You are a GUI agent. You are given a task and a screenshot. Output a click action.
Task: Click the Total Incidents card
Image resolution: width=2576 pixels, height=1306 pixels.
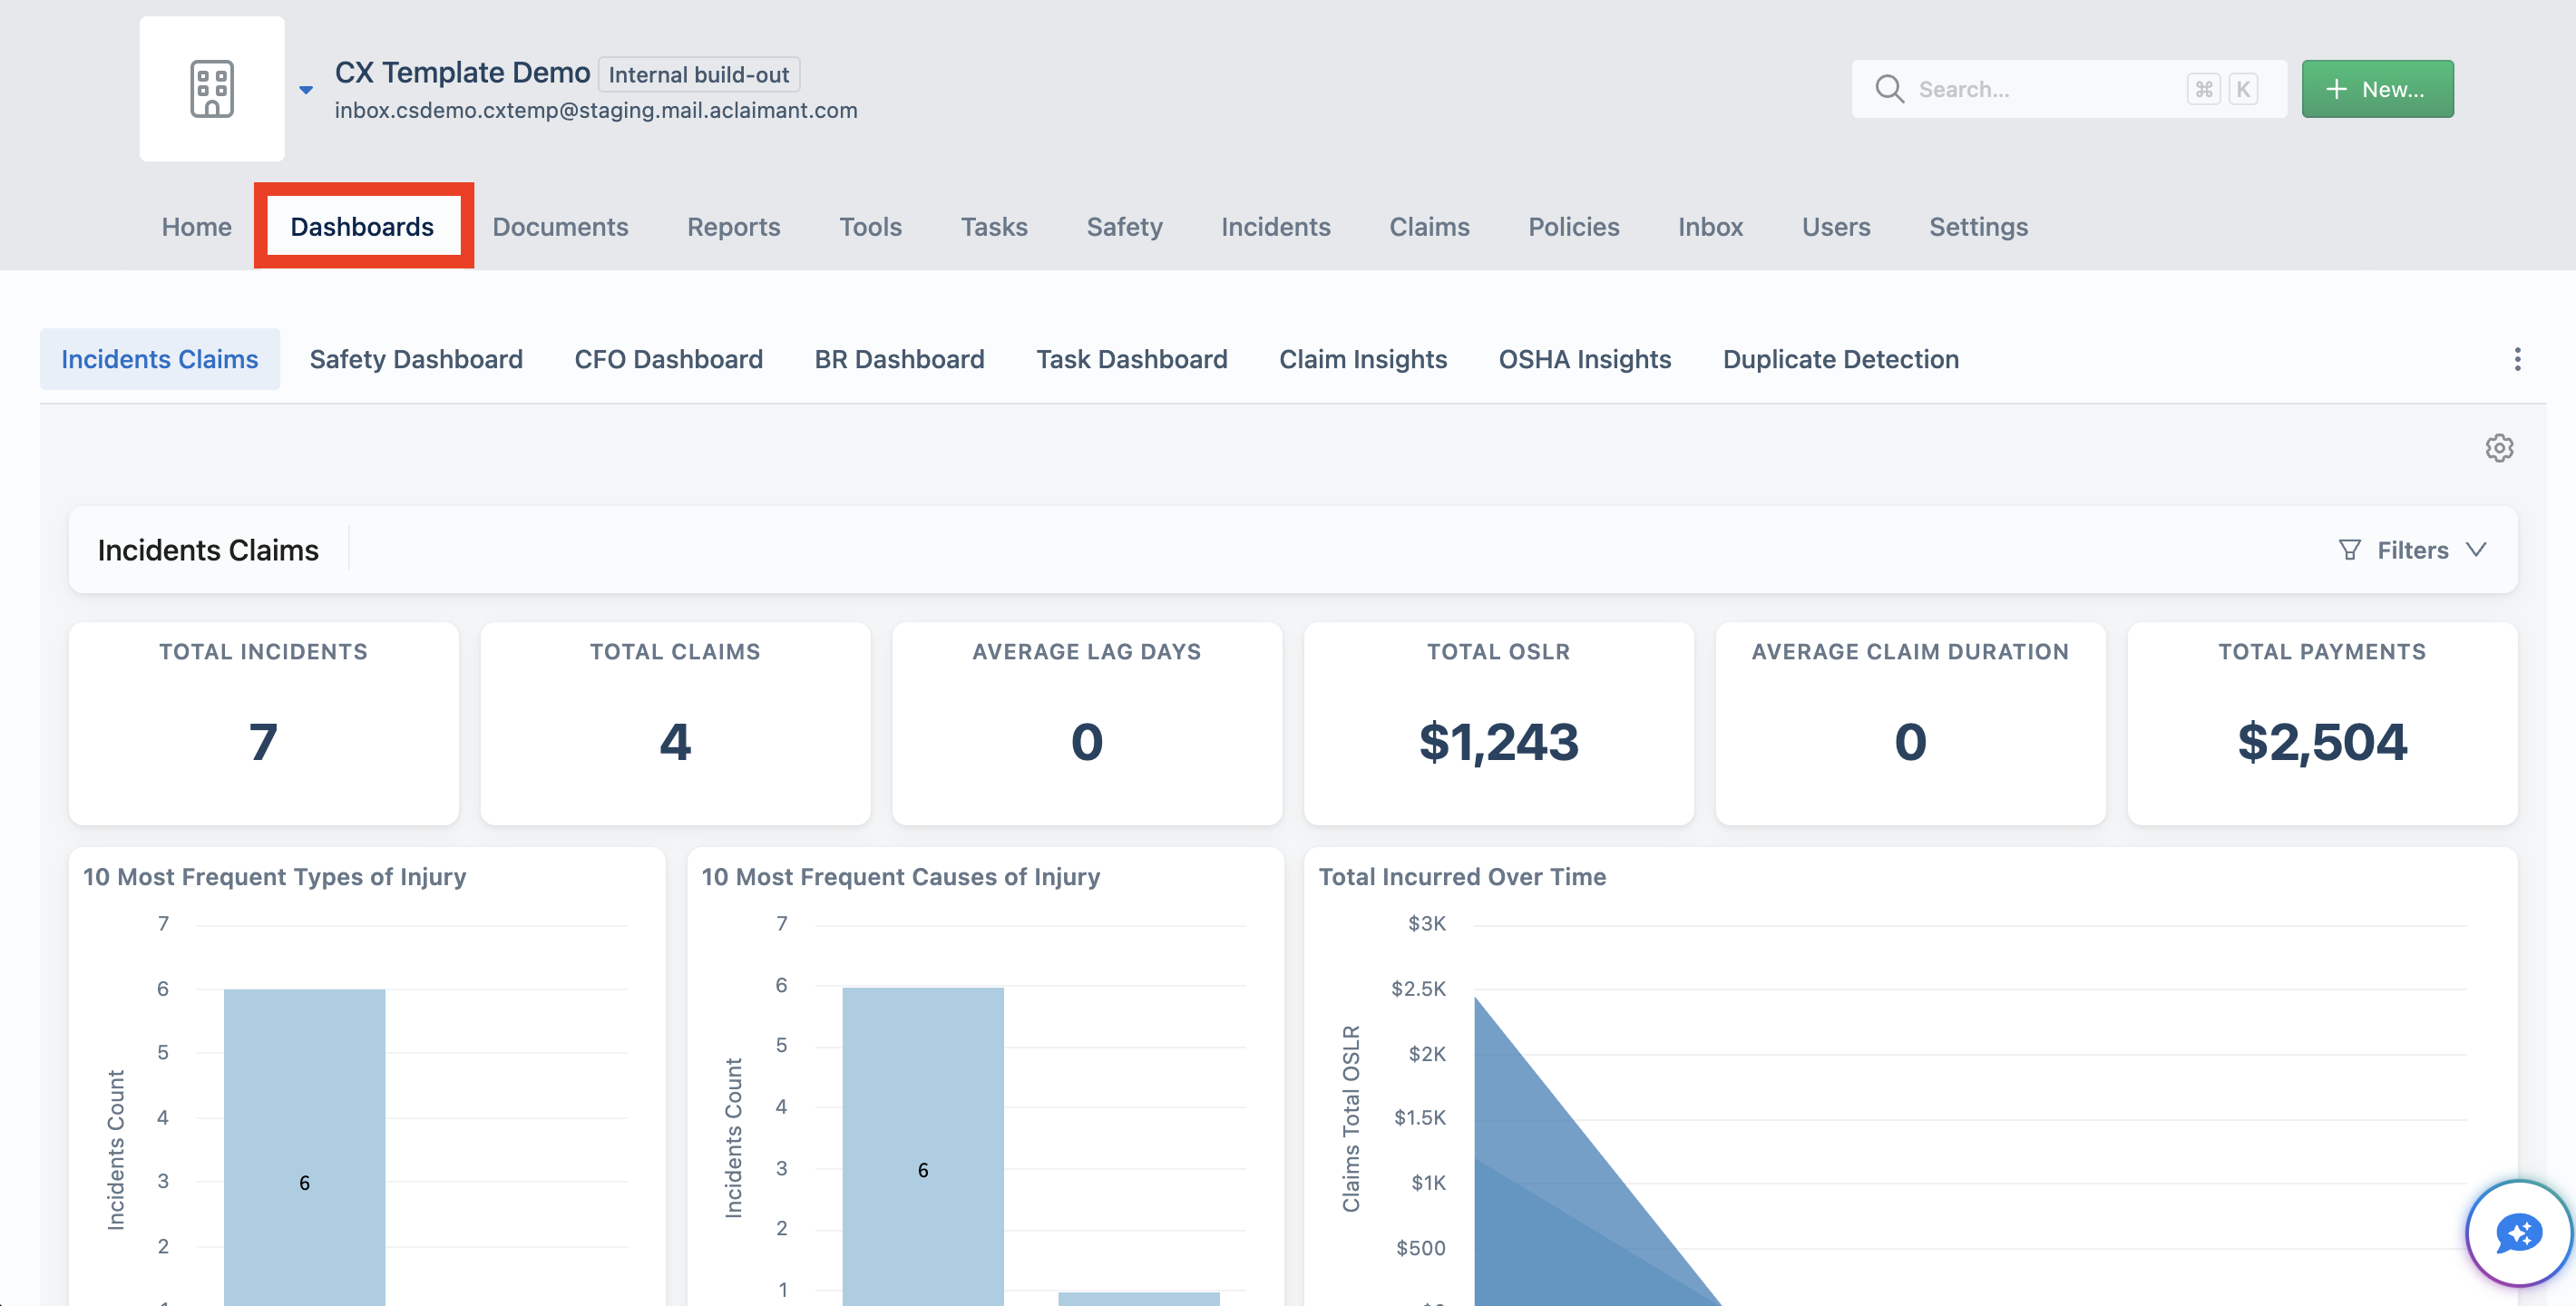[x=264, y=723]
